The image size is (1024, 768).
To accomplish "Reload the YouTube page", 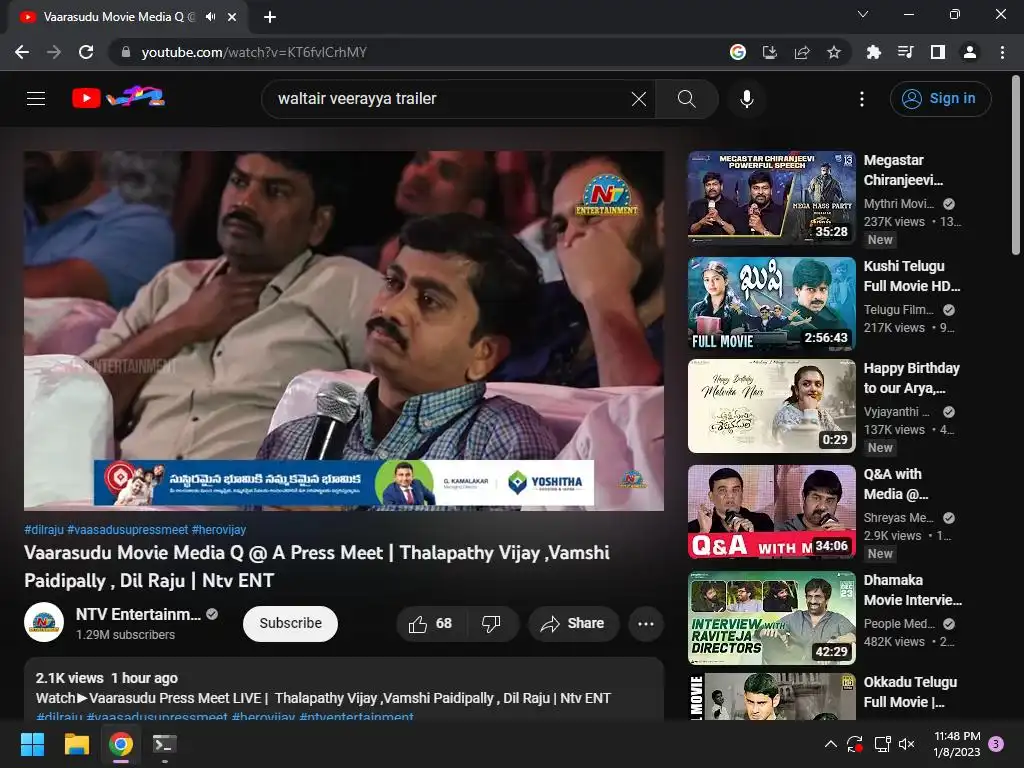I will click(x=86, y=52).
